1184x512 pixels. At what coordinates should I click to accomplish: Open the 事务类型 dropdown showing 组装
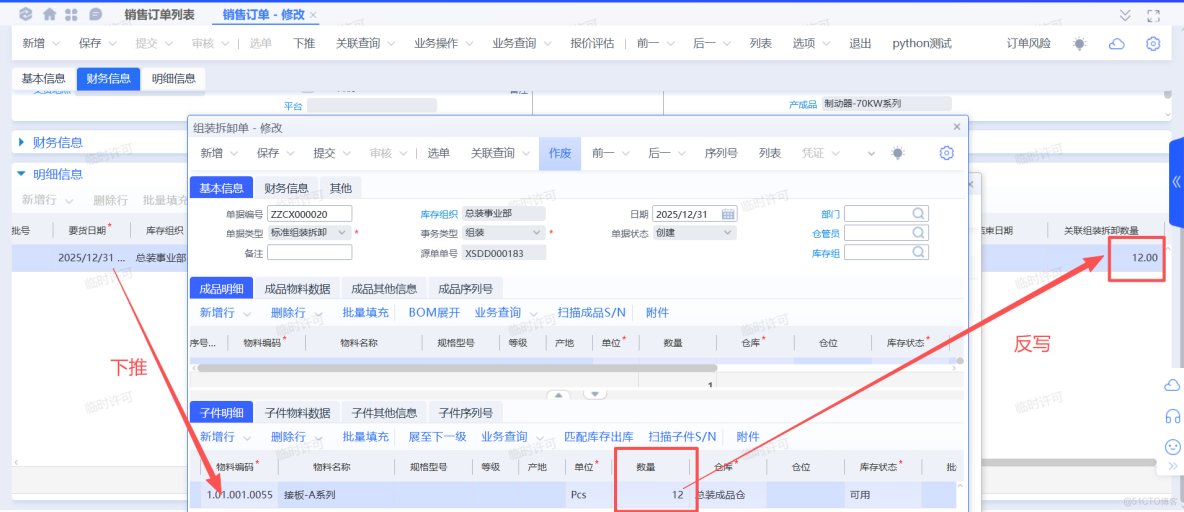click(504, 233)
